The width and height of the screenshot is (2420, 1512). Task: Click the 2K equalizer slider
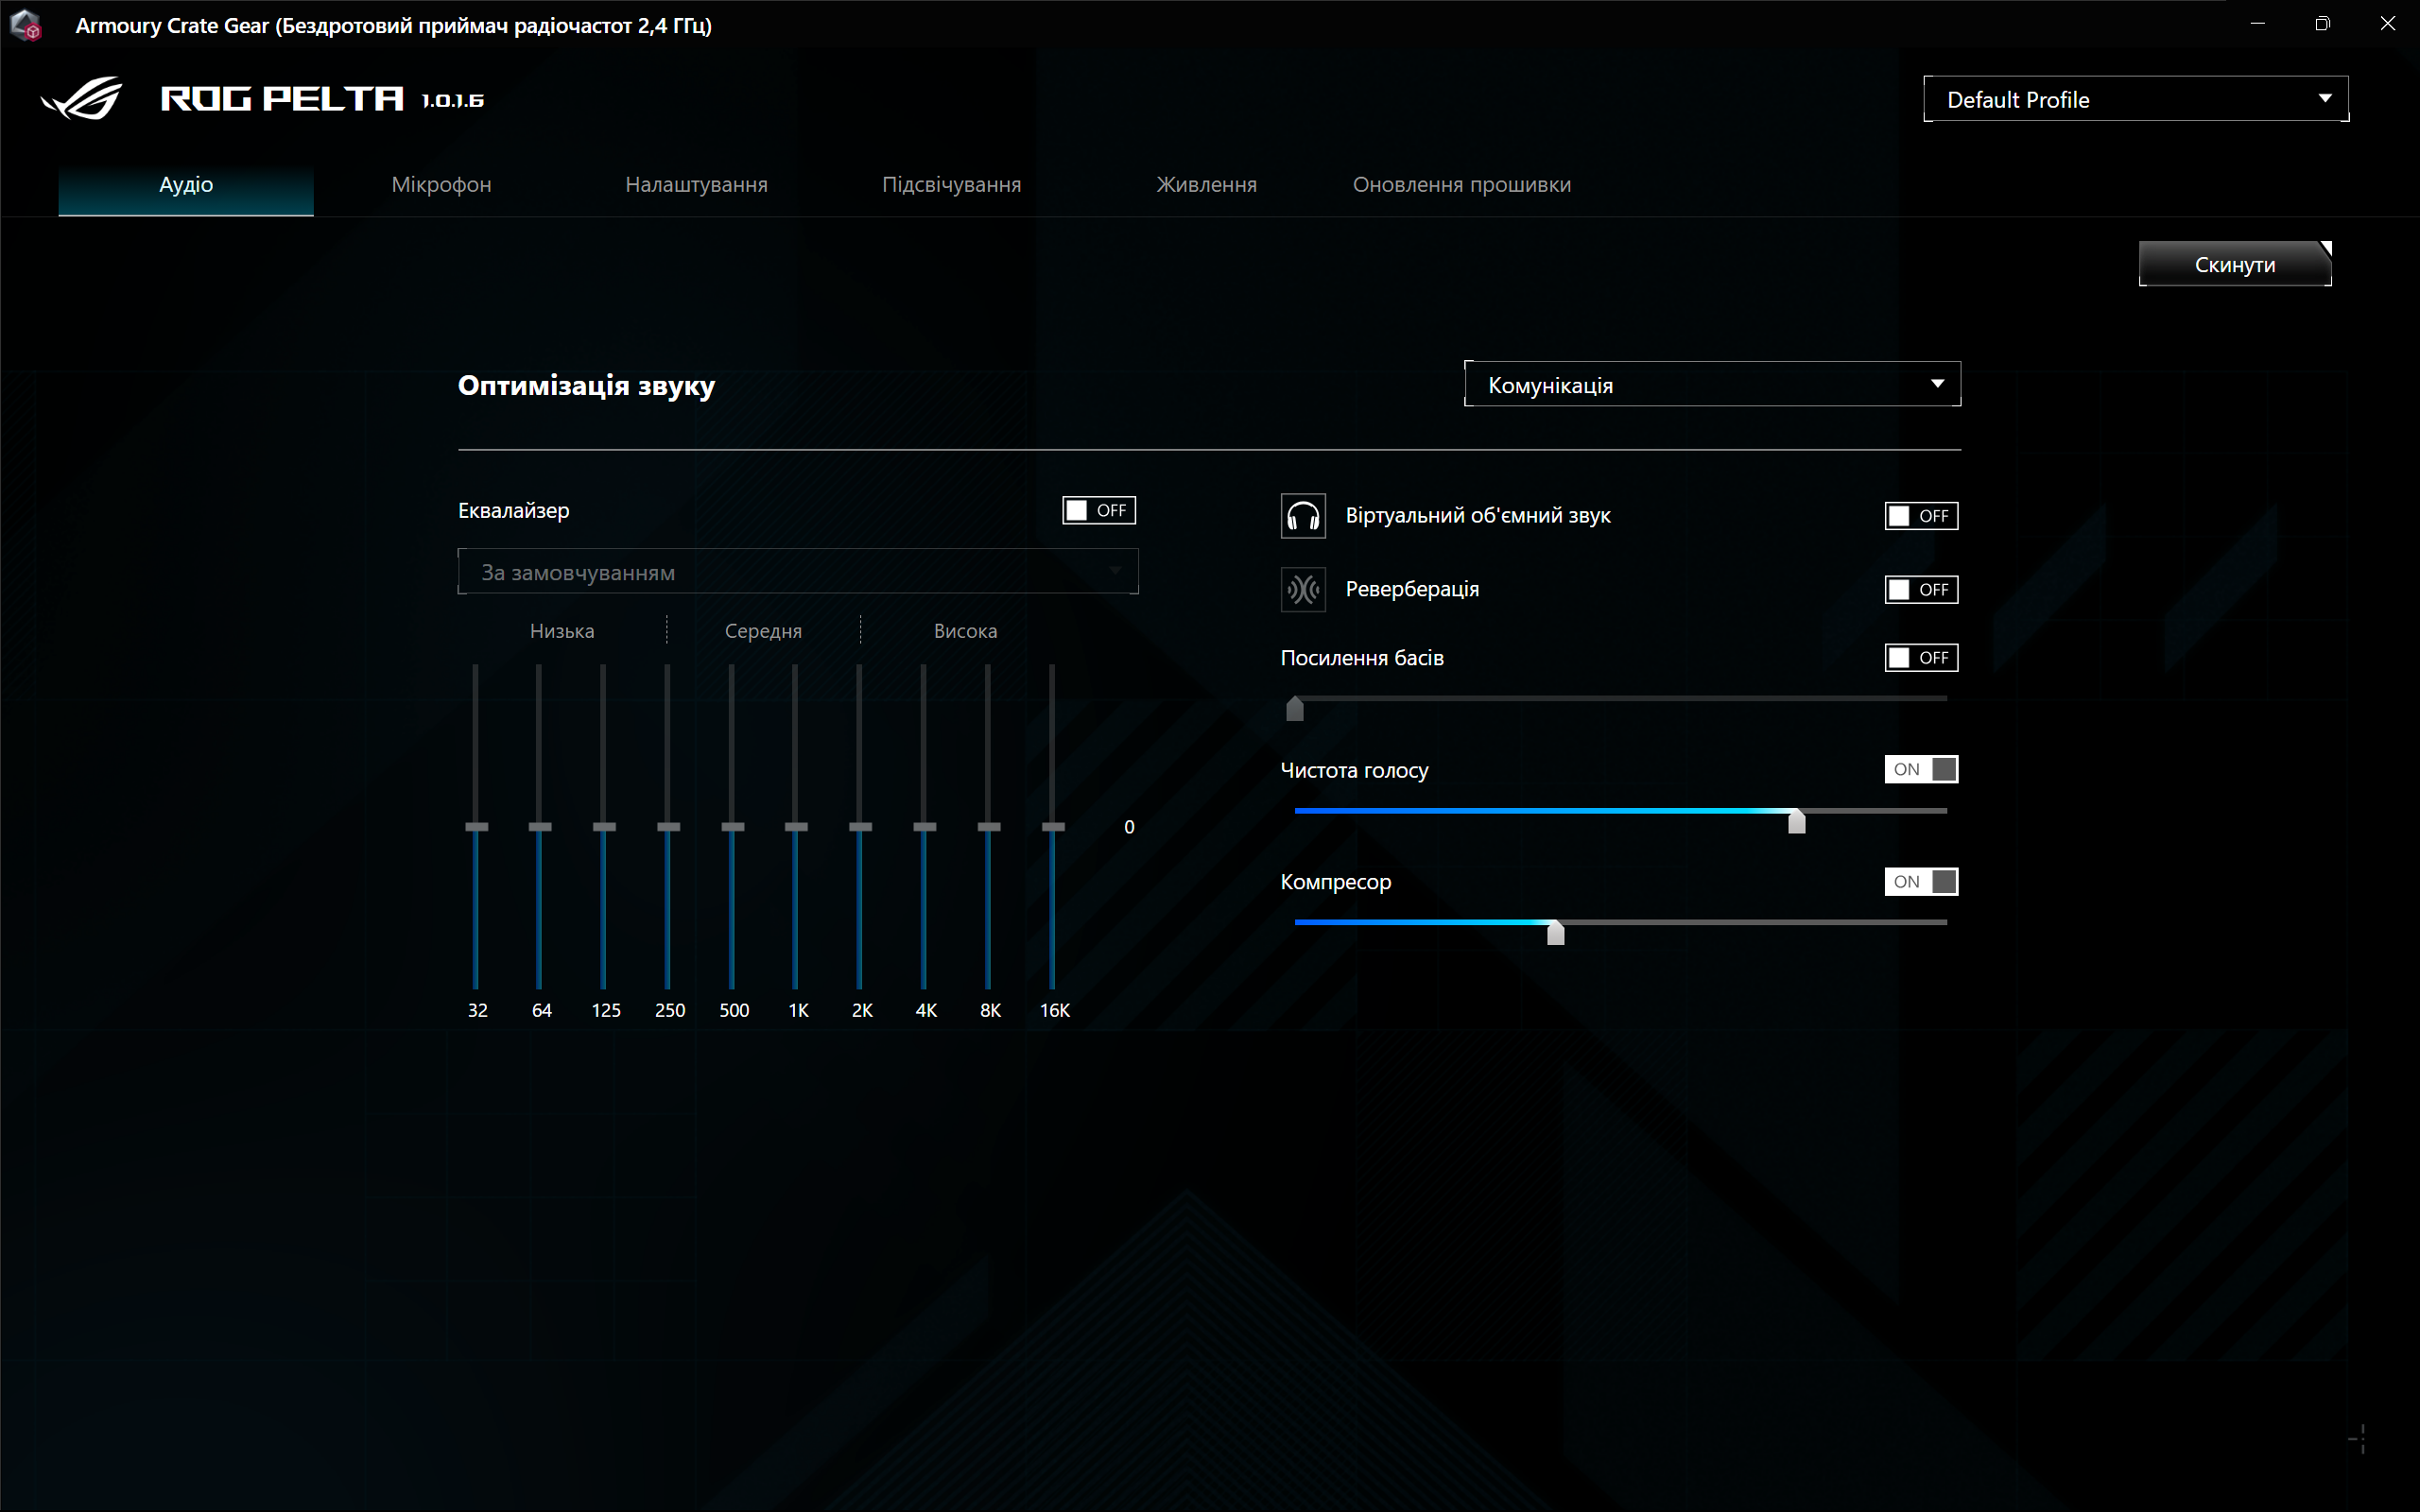coord(860,827)
